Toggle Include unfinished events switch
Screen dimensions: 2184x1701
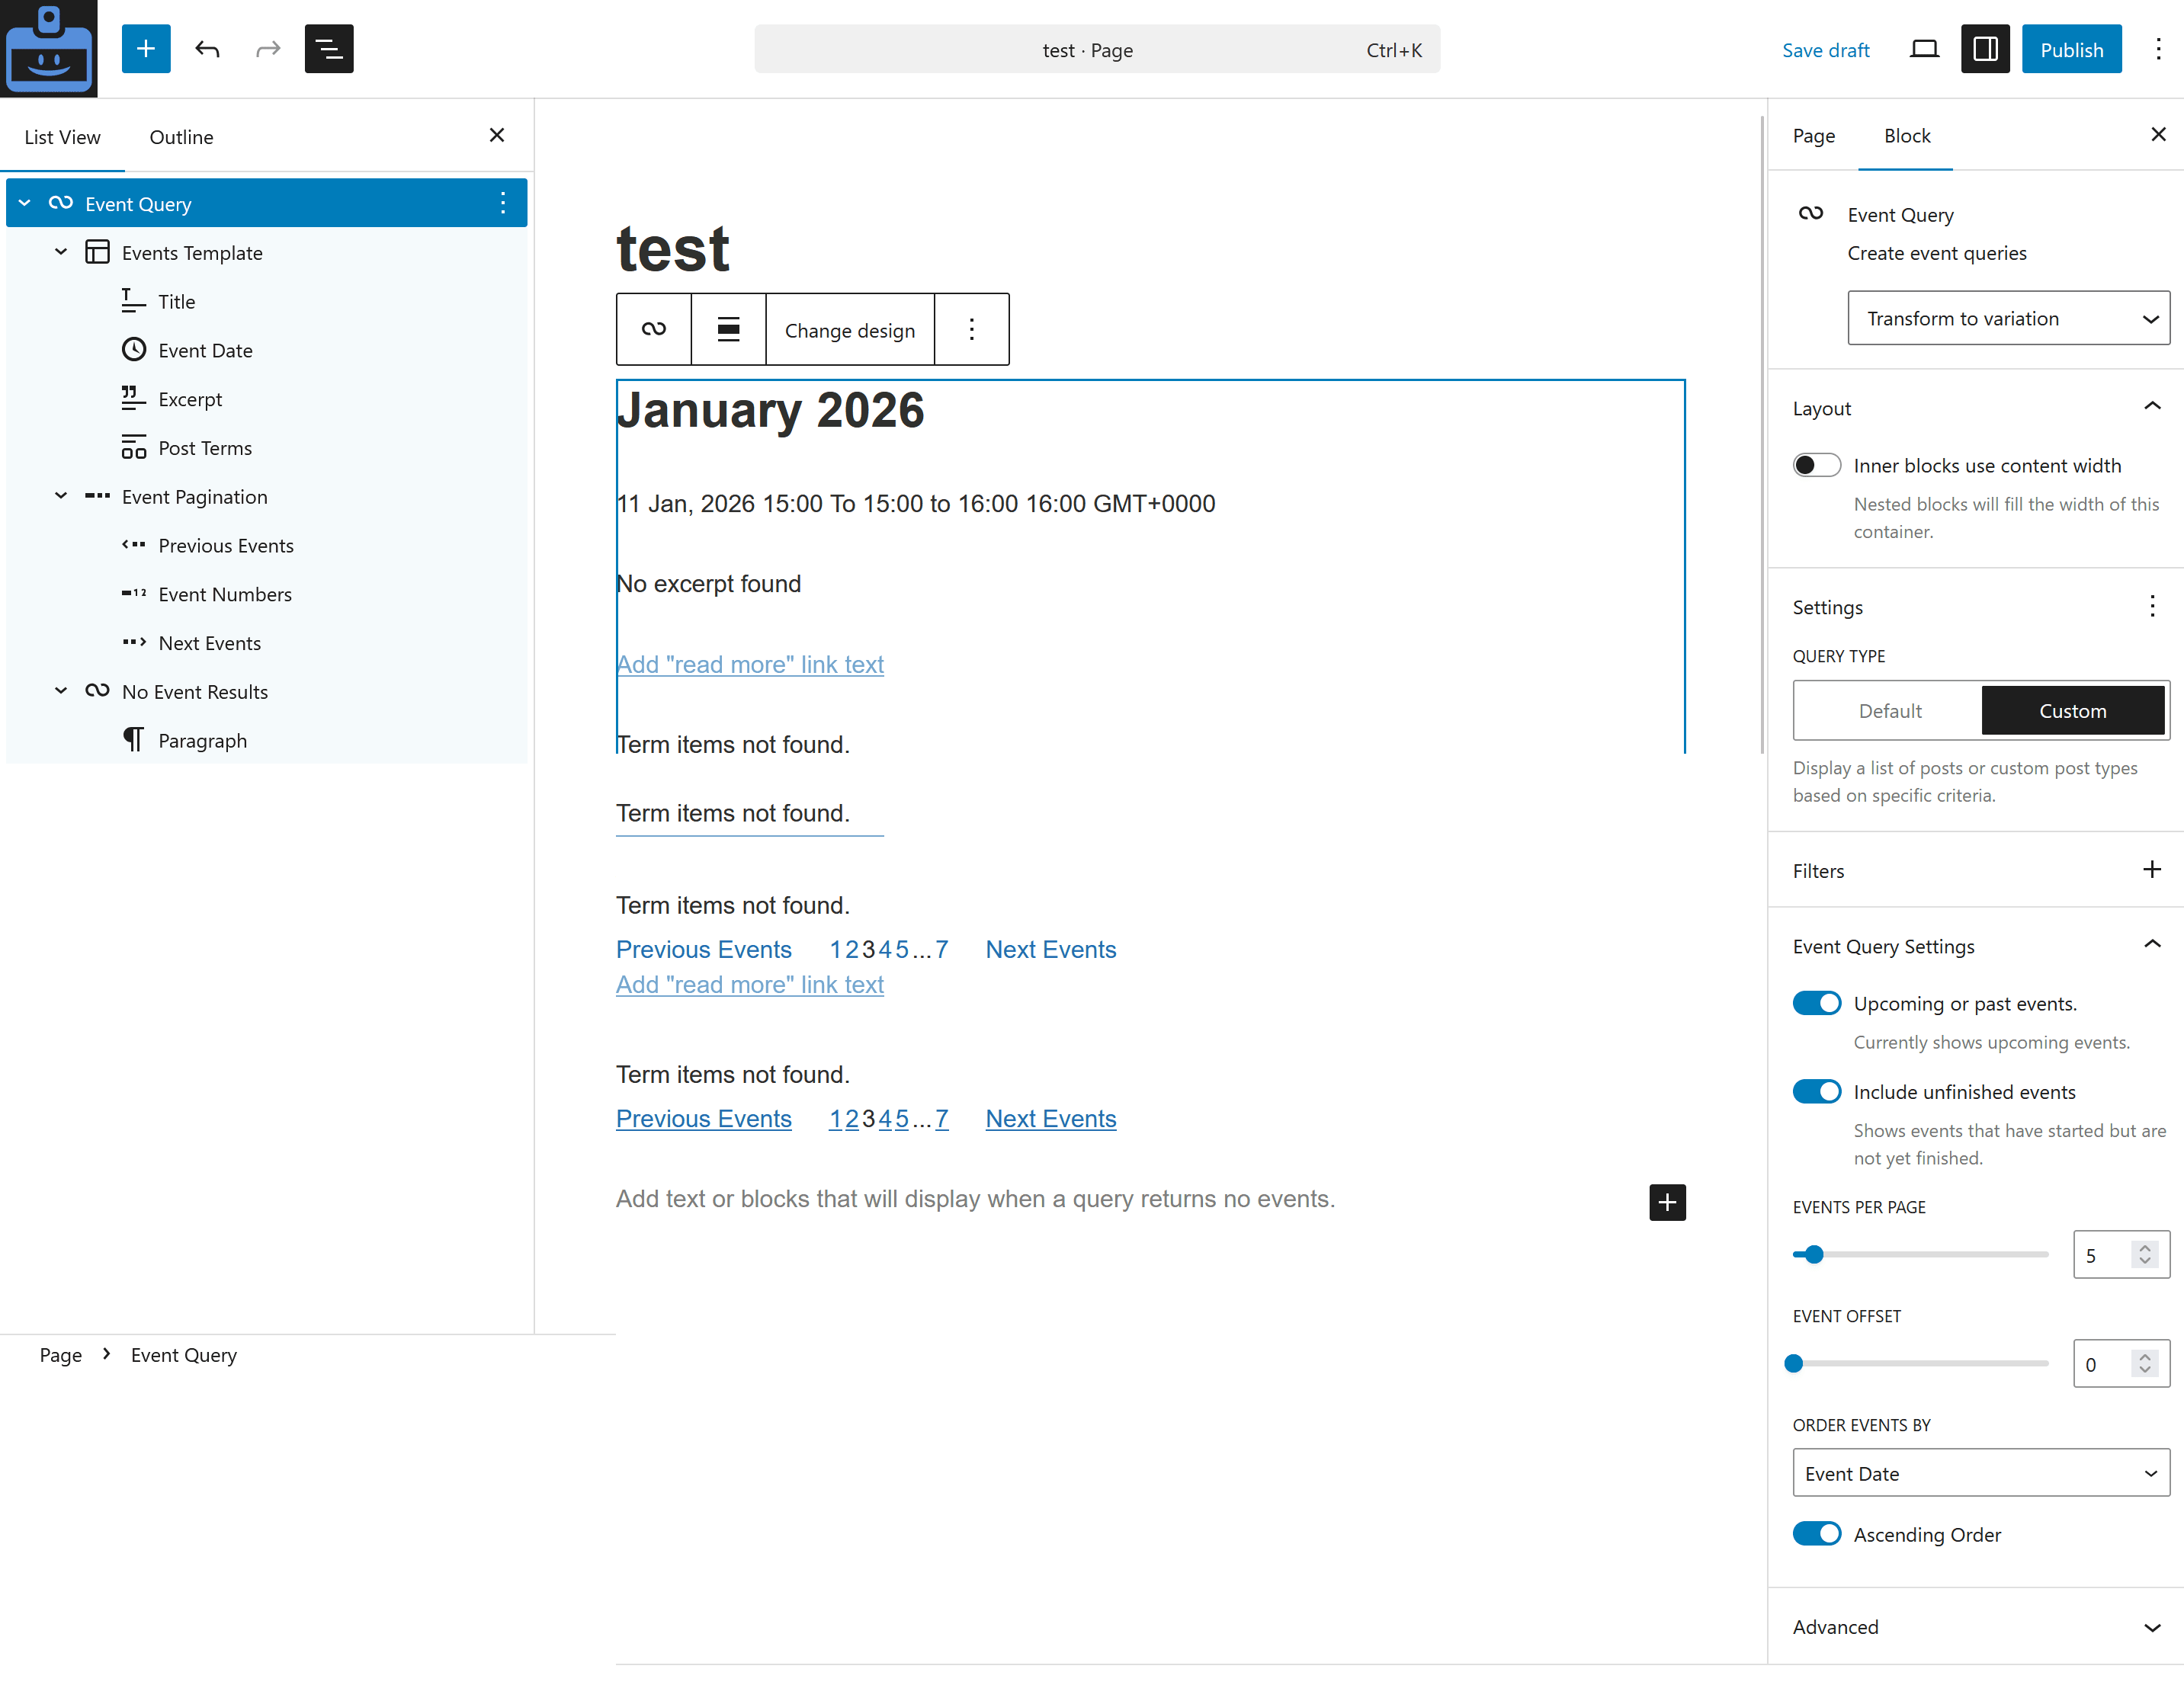click(x=1816, y=1092)
